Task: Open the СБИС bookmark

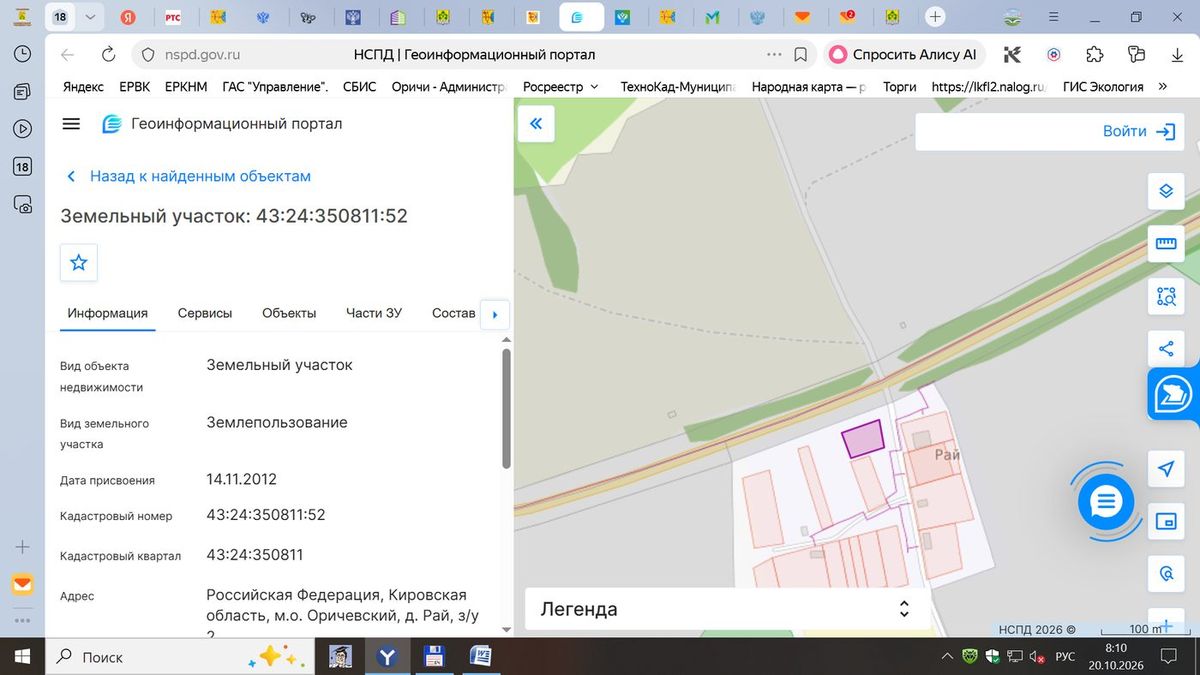Action: tap(359, 87)
